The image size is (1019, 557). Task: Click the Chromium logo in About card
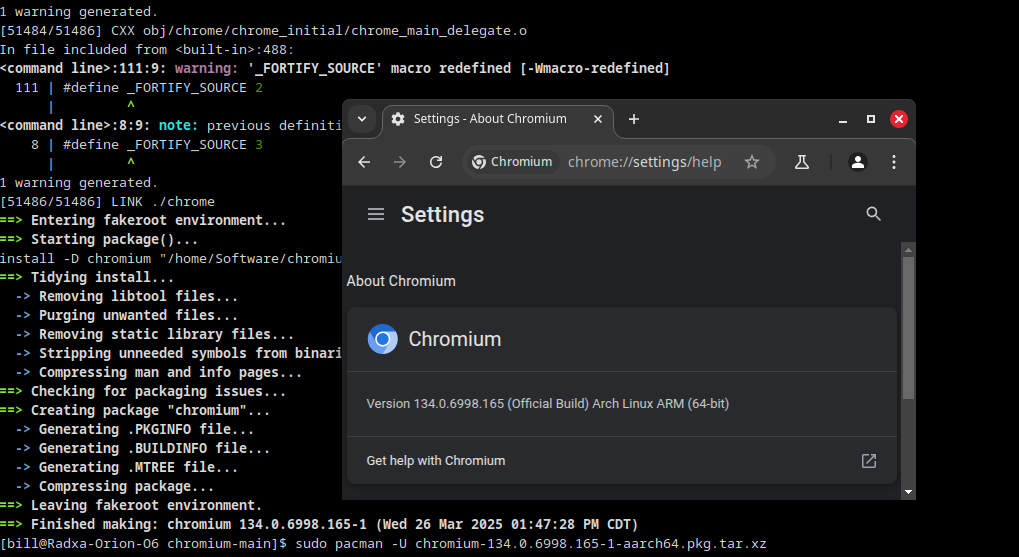point(383,339)
